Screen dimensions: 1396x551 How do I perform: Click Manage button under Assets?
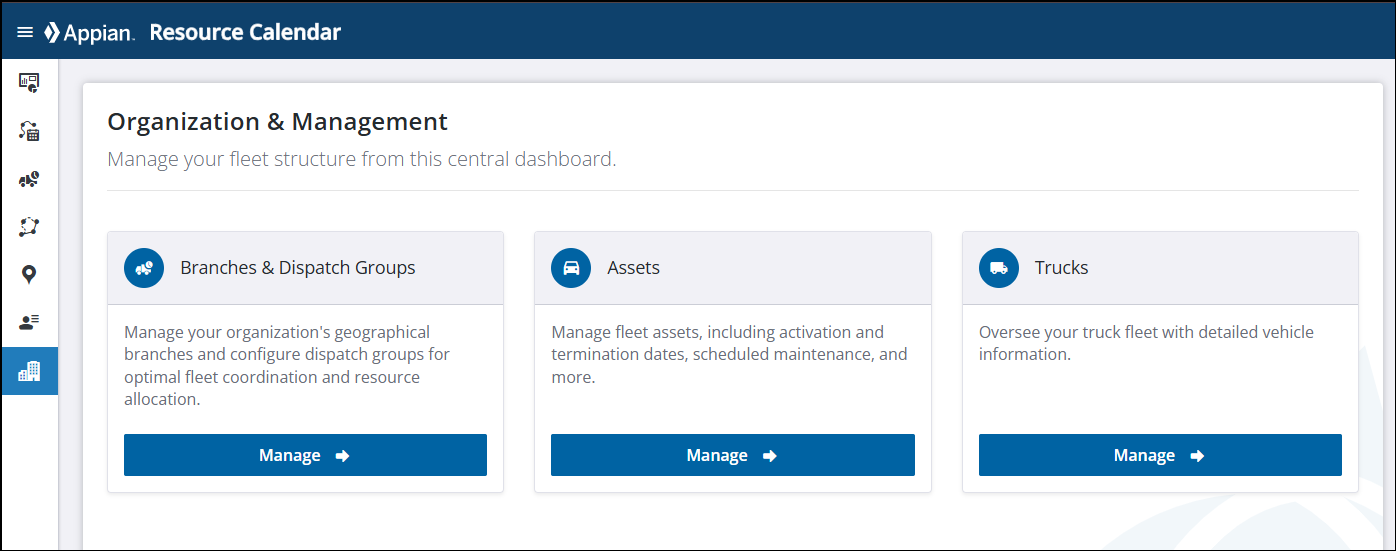[733, 455]
